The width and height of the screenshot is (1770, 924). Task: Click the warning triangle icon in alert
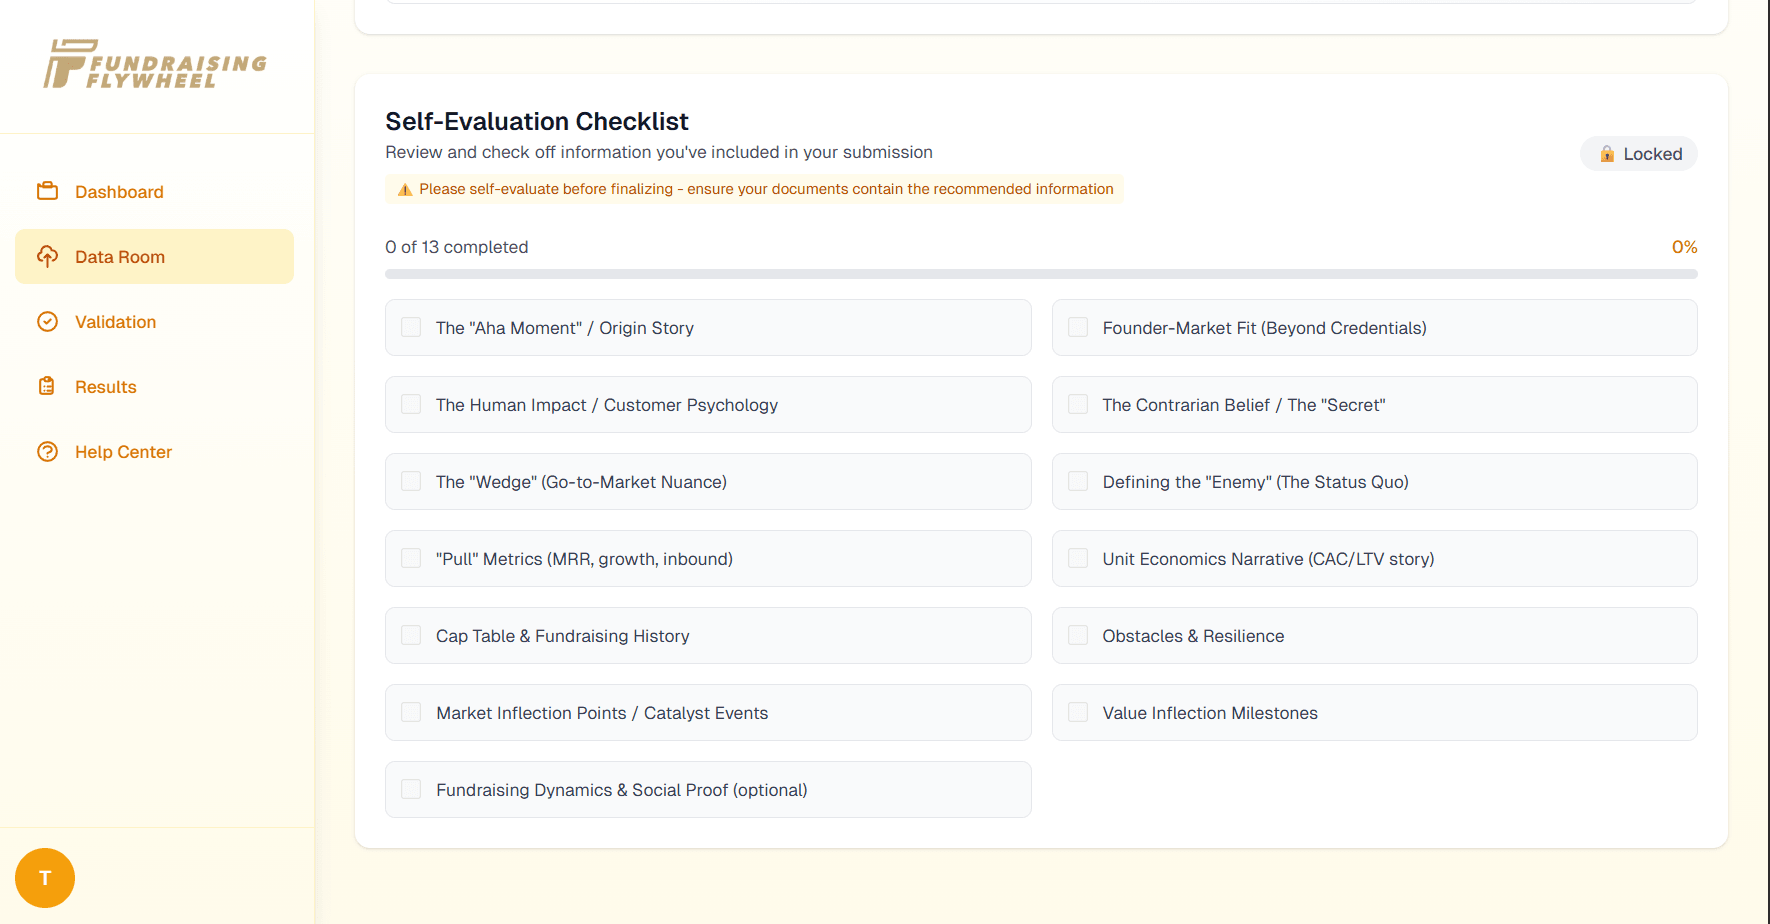405,190
